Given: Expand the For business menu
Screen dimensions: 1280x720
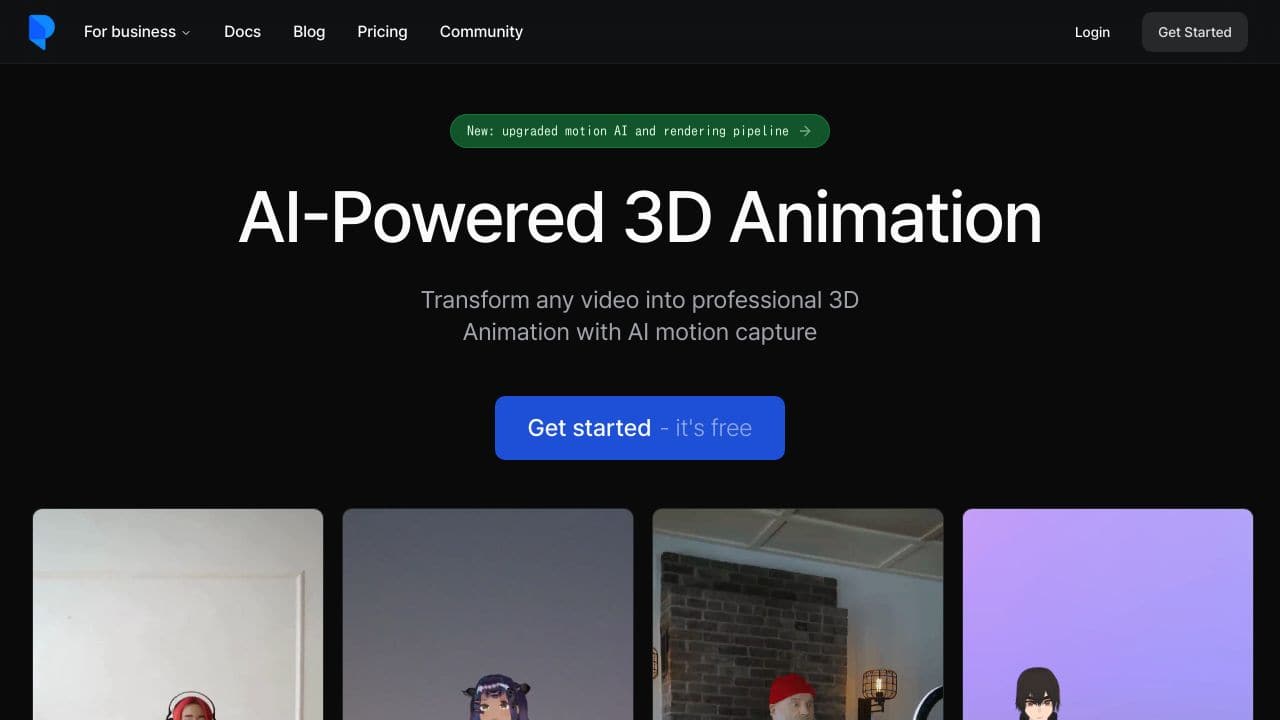Looking at the screenshot, I should pos(137,32).
